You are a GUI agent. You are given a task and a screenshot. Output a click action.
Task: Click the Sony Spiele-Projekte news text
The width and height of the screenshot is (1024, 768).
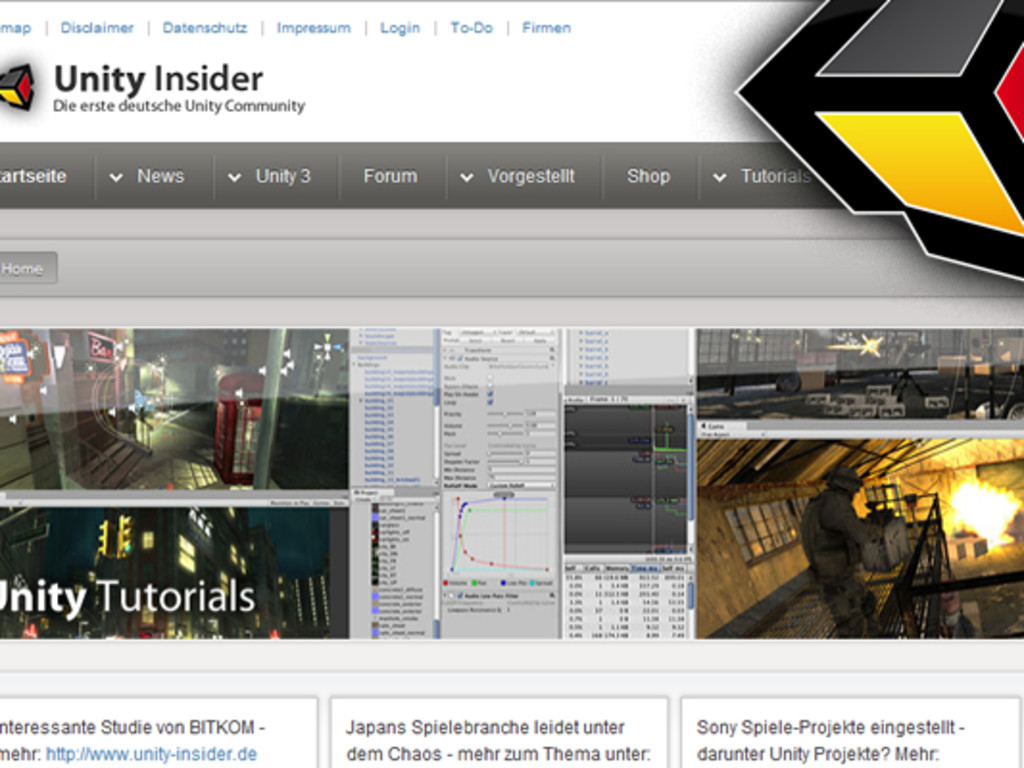click(x=830, y=741)
